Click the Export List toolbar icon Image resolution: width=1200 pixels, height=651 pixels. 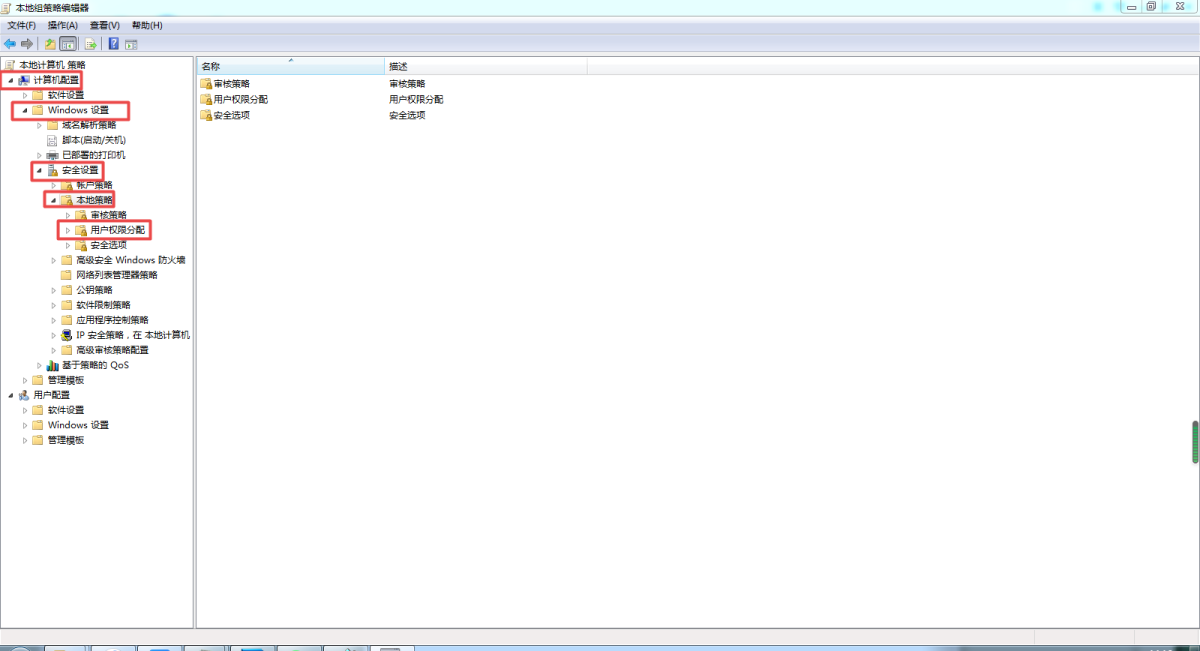[90, 44]
